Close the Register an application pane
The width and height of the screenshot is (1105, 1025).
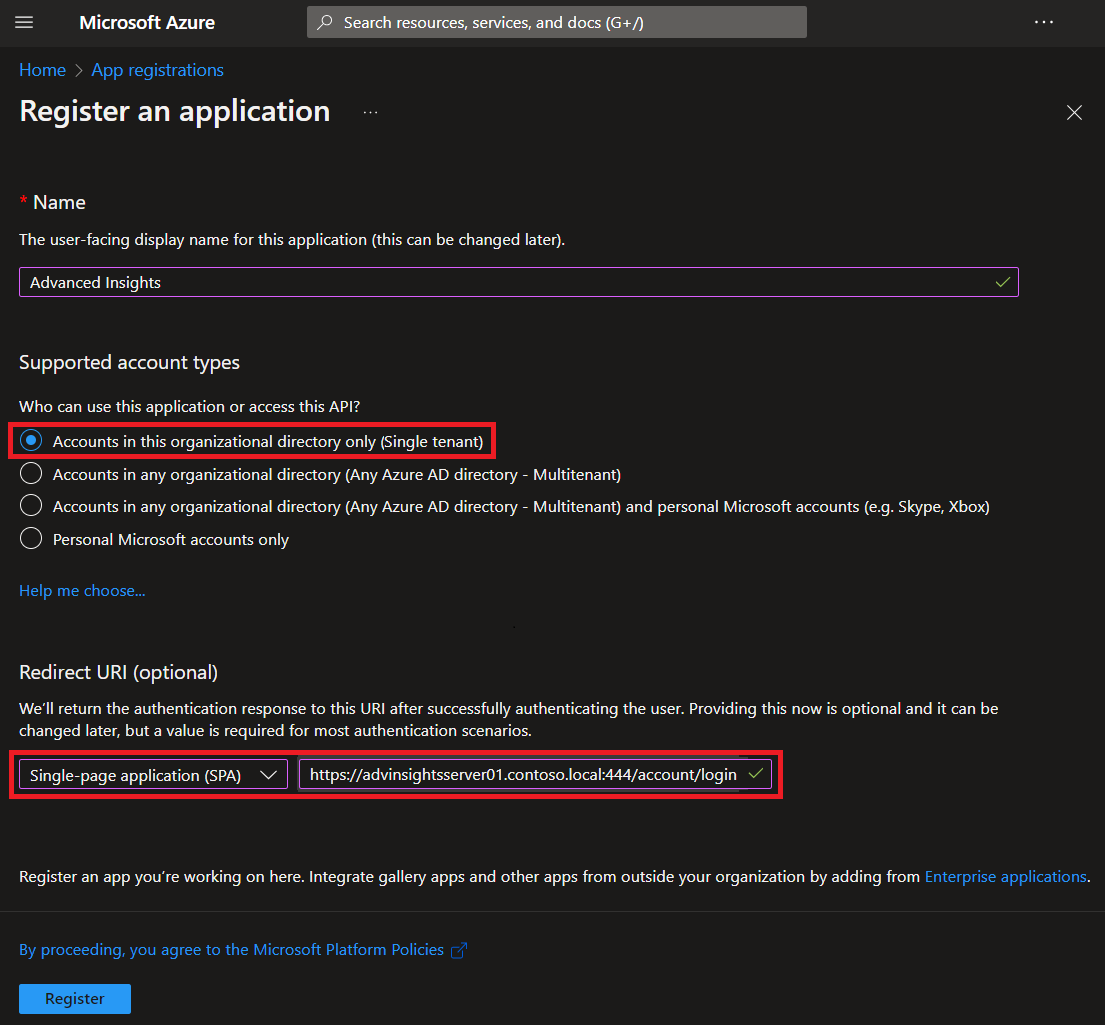coord(1074,113)
